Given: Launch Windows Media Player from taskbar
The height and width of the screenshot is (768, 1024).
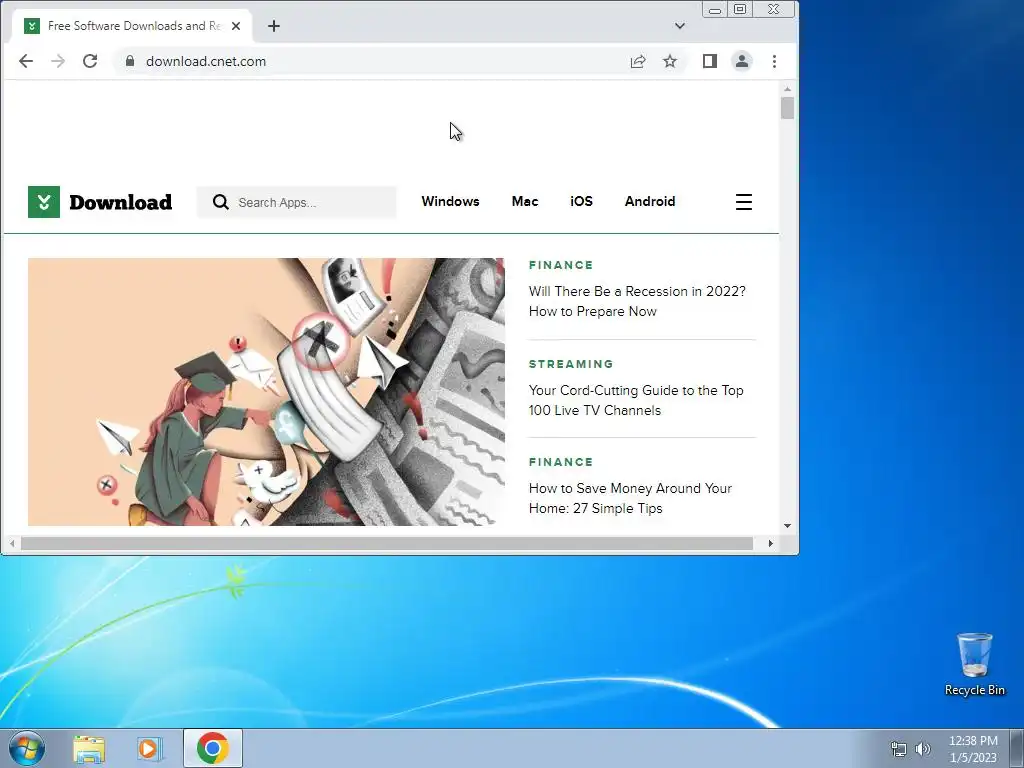Looking at the screenshot, I should (150, 749).
